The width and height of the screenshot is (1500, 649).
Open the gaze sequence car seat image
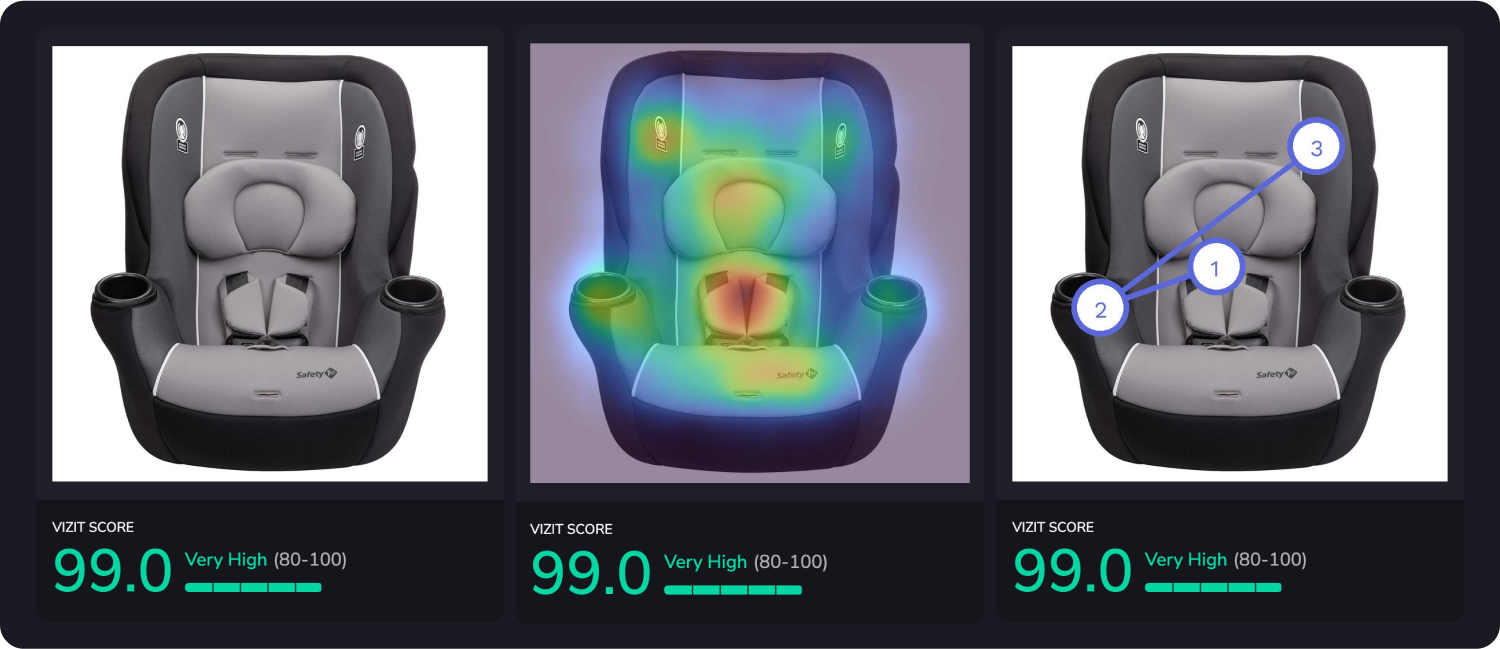pyautogui.click(x=1230, y=264)
